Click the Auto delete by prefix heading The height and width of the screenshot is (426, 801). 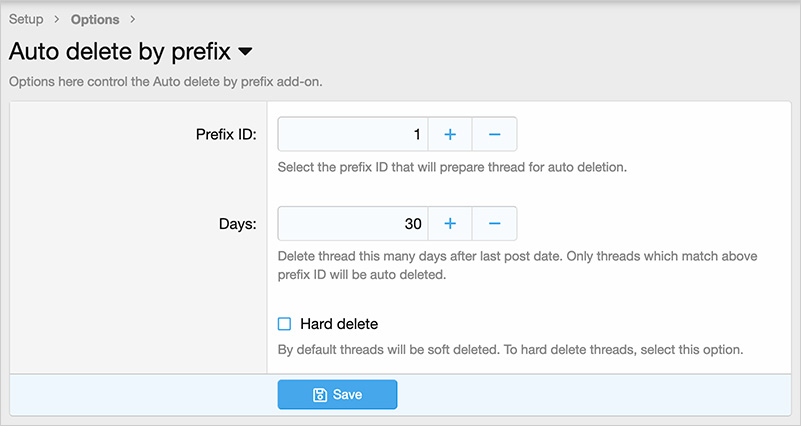[x=120, y=52]
